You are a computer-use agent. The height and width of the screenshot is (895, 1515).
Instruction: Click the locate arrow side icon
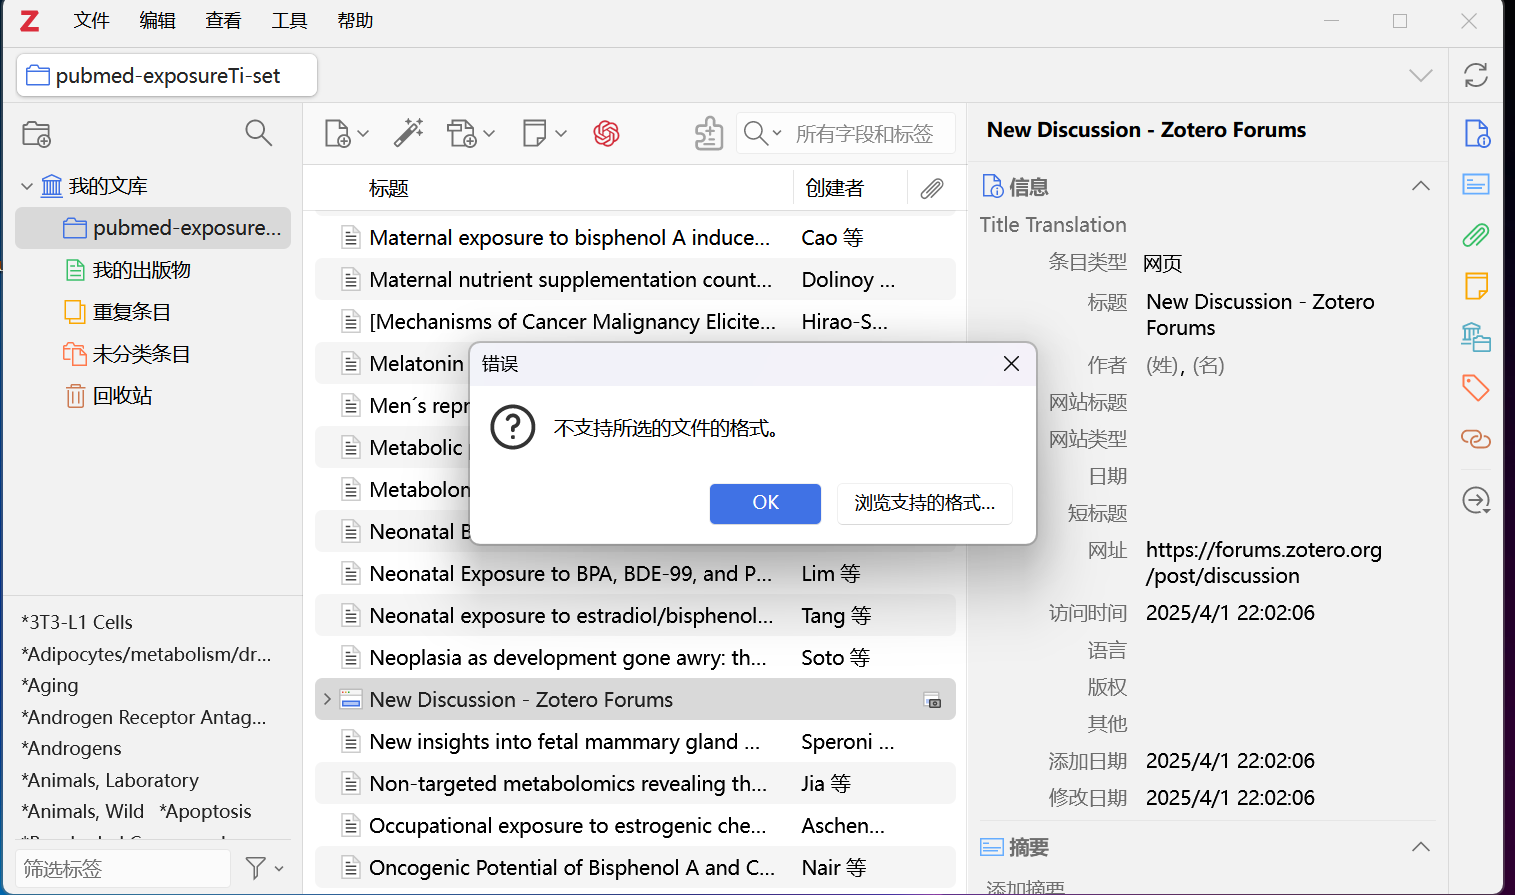(1476, 500)
